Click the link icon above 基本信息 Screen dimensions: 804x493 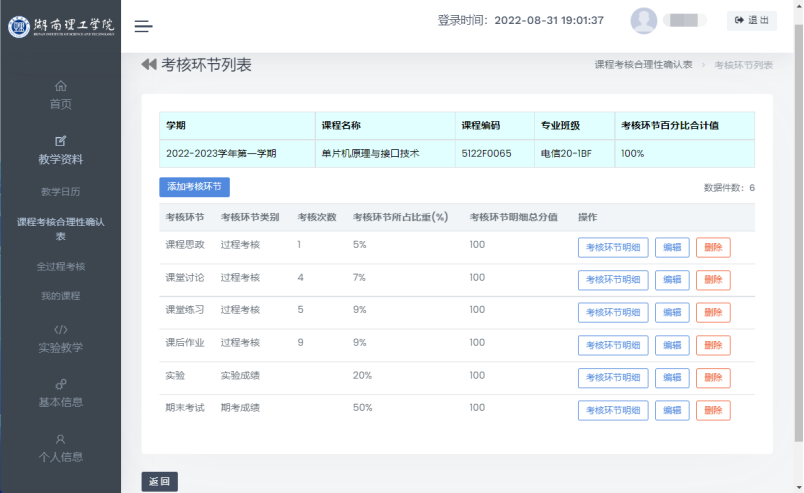point(61,384)
